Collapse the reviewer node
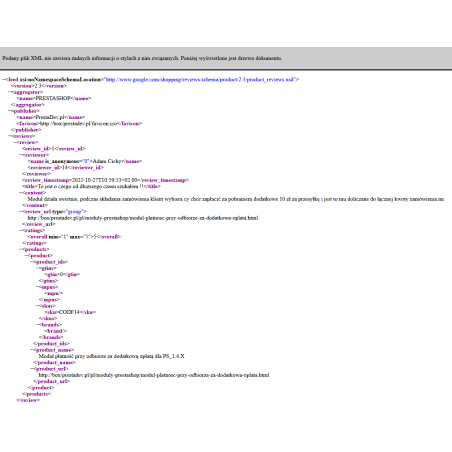This screenshot has height=452, width=452. 21,155
